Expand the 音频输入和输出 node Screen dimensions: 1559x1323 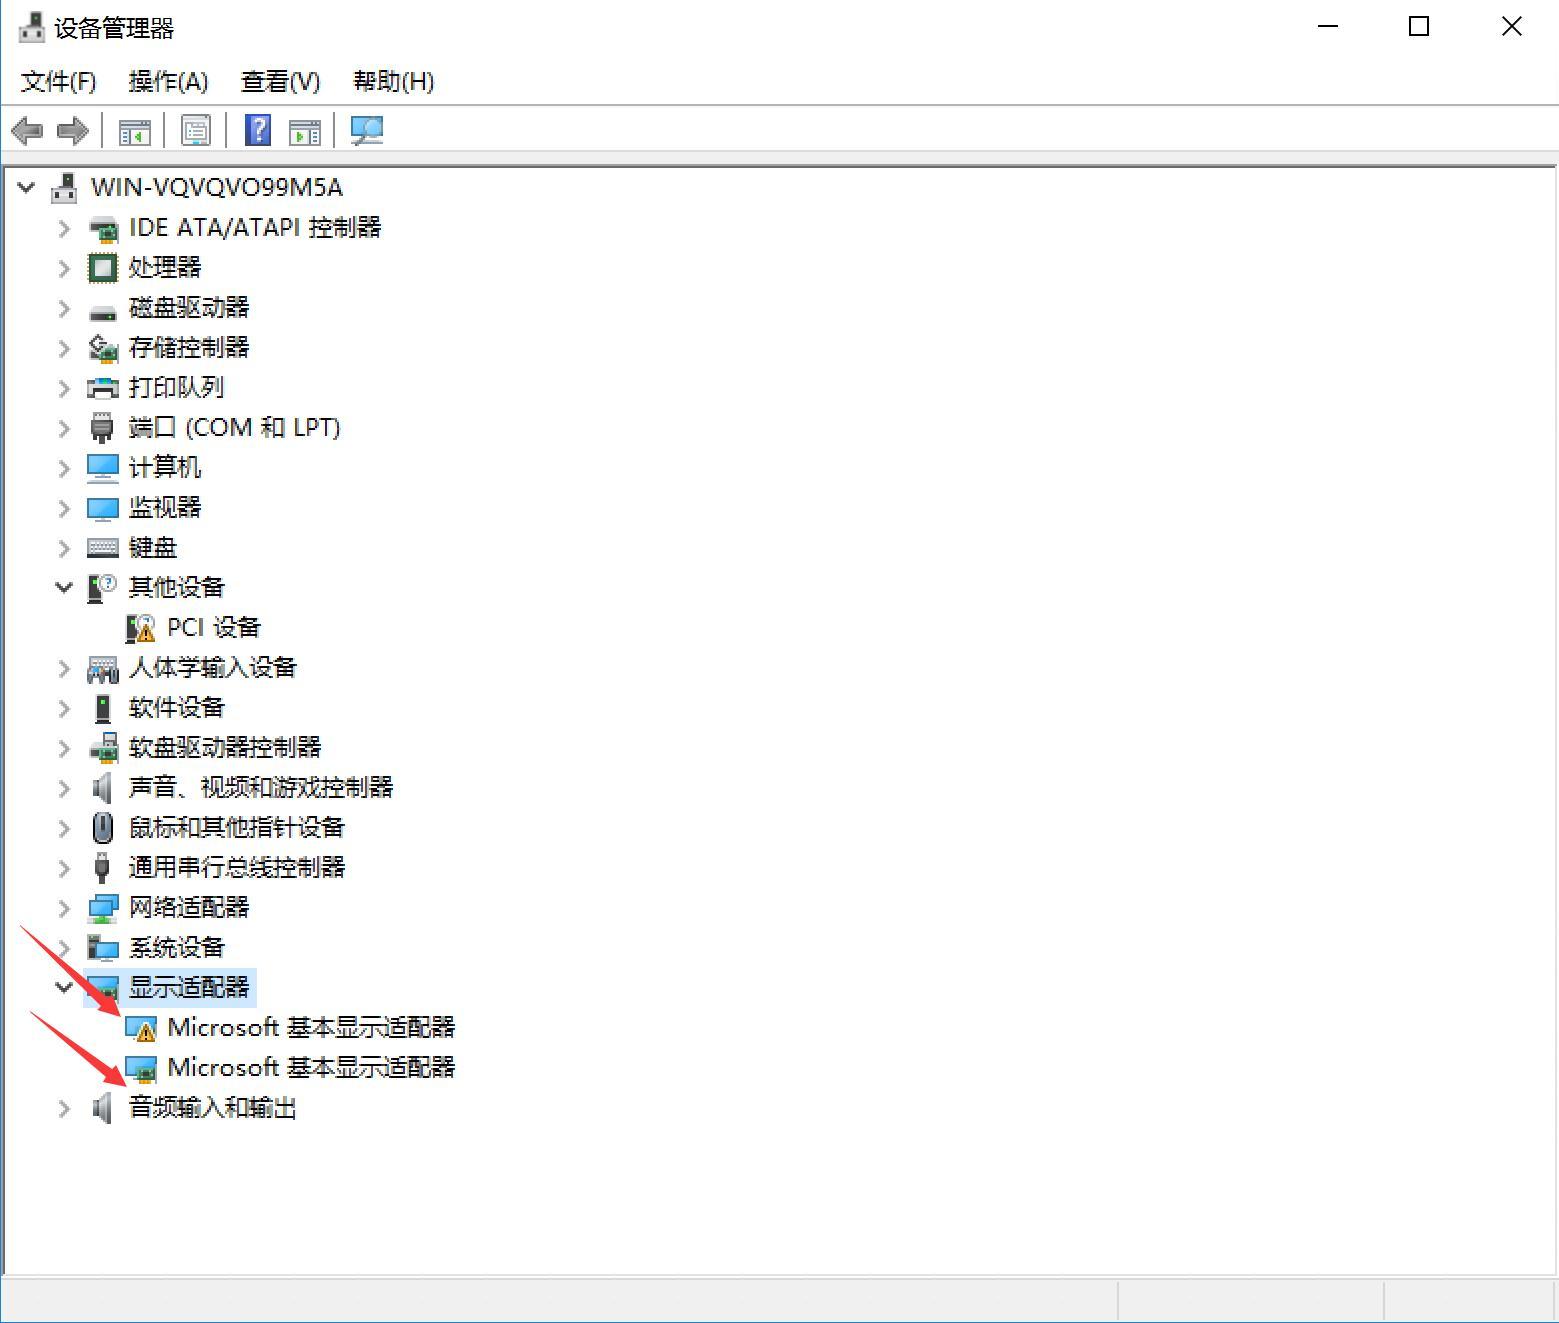tap(64, 1108)
